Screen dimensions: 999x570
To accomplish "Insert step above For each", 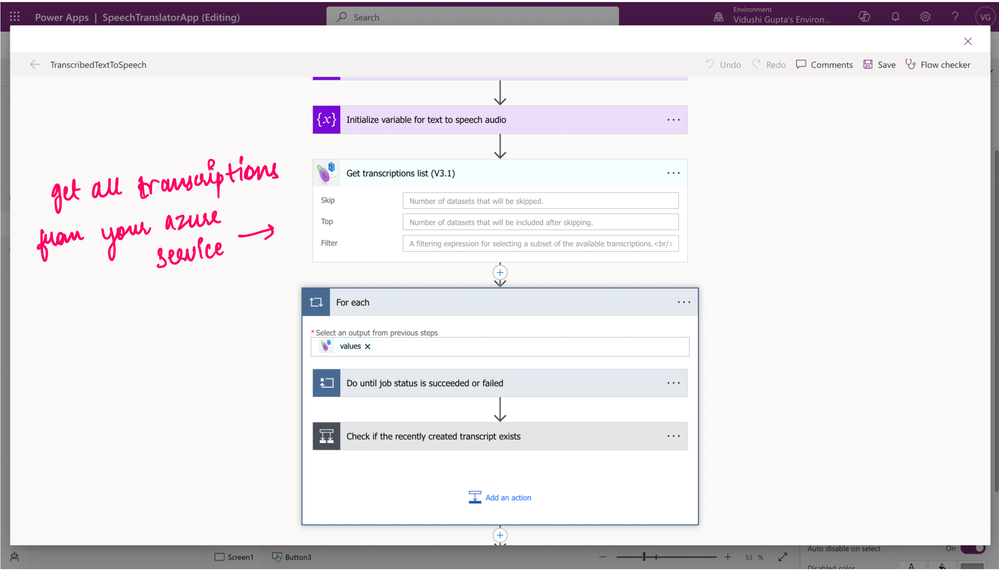I will click(x=500, y=273).
